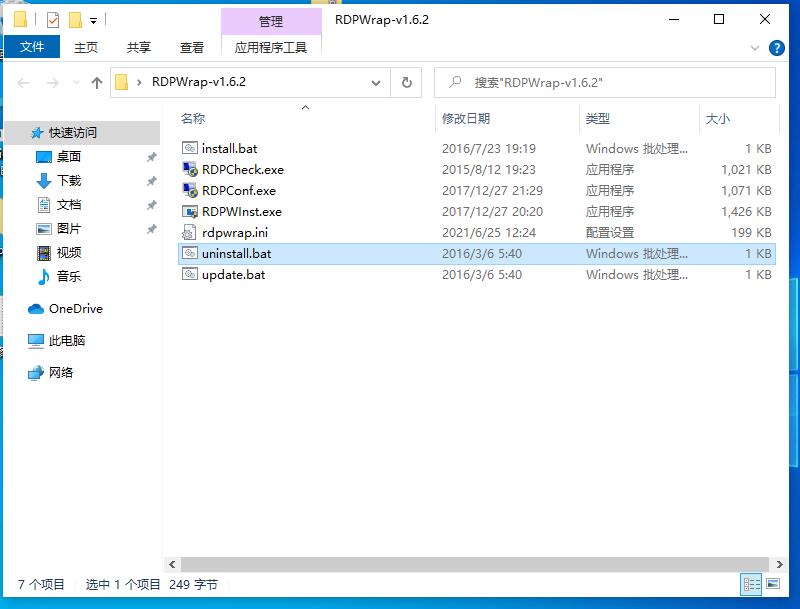Click RDPWrap-v1.6.2 breadcrumb in address bar
Screen dimensions: 800x609
click(x=198, y=82)
